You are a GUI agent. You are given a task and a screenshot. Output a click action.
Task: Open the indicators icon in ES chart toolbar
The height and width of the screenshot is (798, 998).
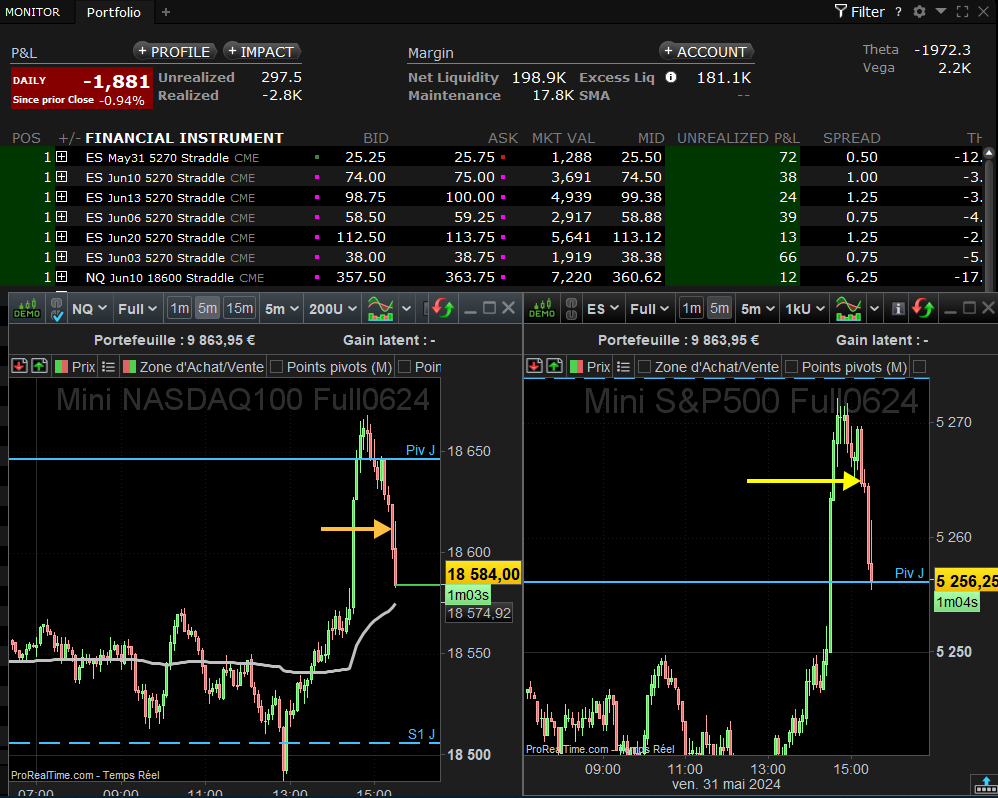848,309
